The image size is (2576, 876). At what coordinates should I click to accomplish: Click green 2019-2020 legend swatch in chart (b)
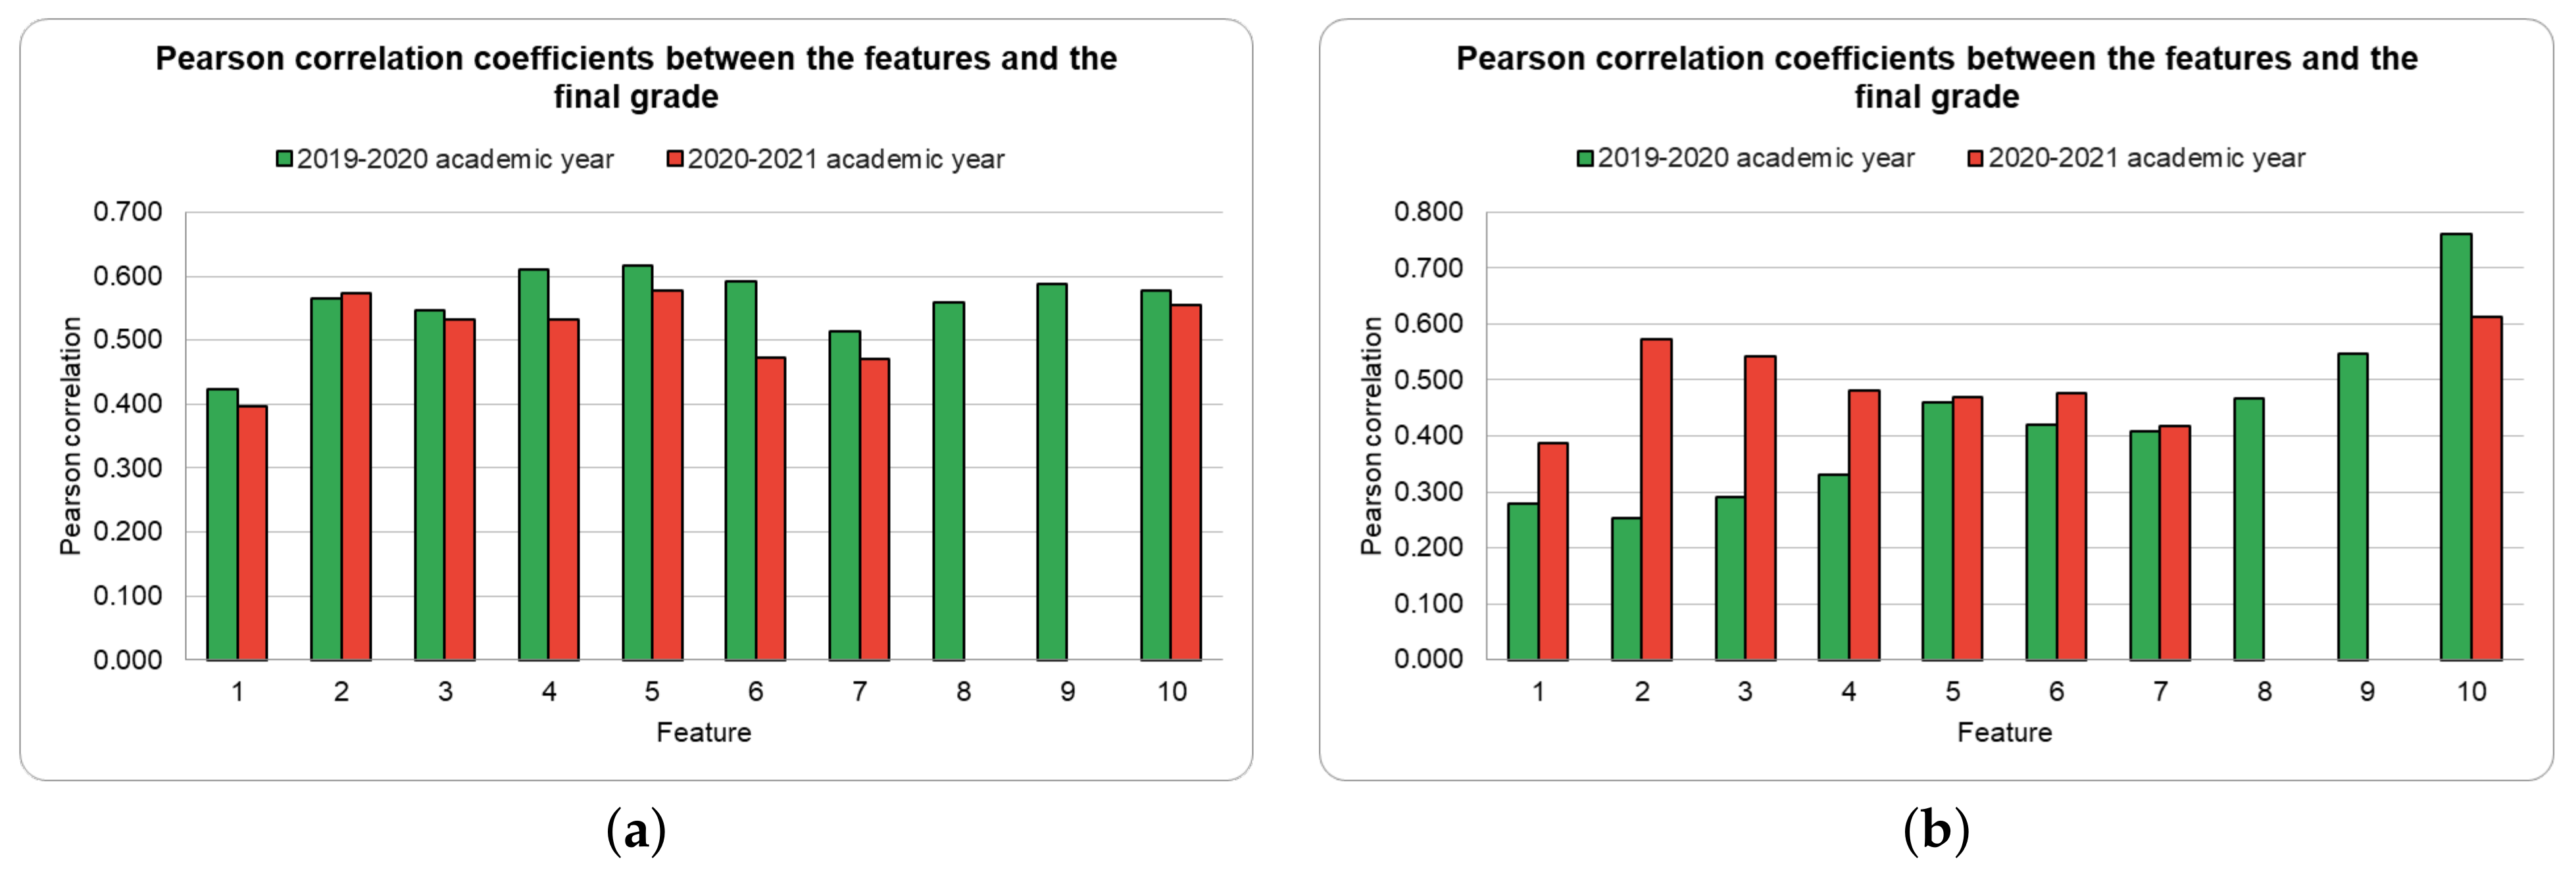point(1585,158)
